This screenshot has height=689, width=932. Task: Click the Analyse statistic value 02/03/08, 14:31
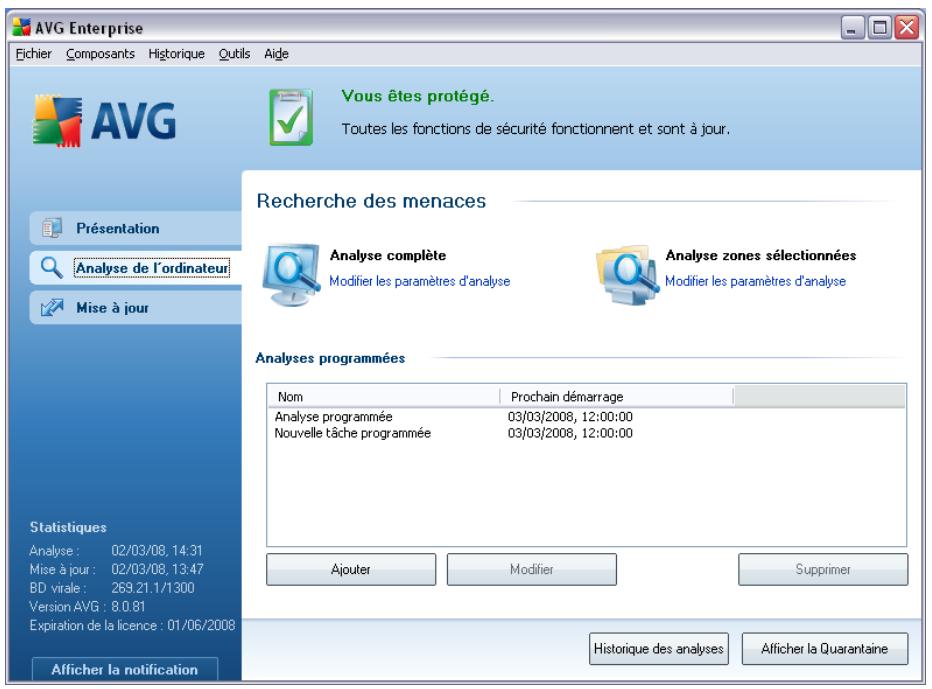pyautogui.click(x=157, y=550)
